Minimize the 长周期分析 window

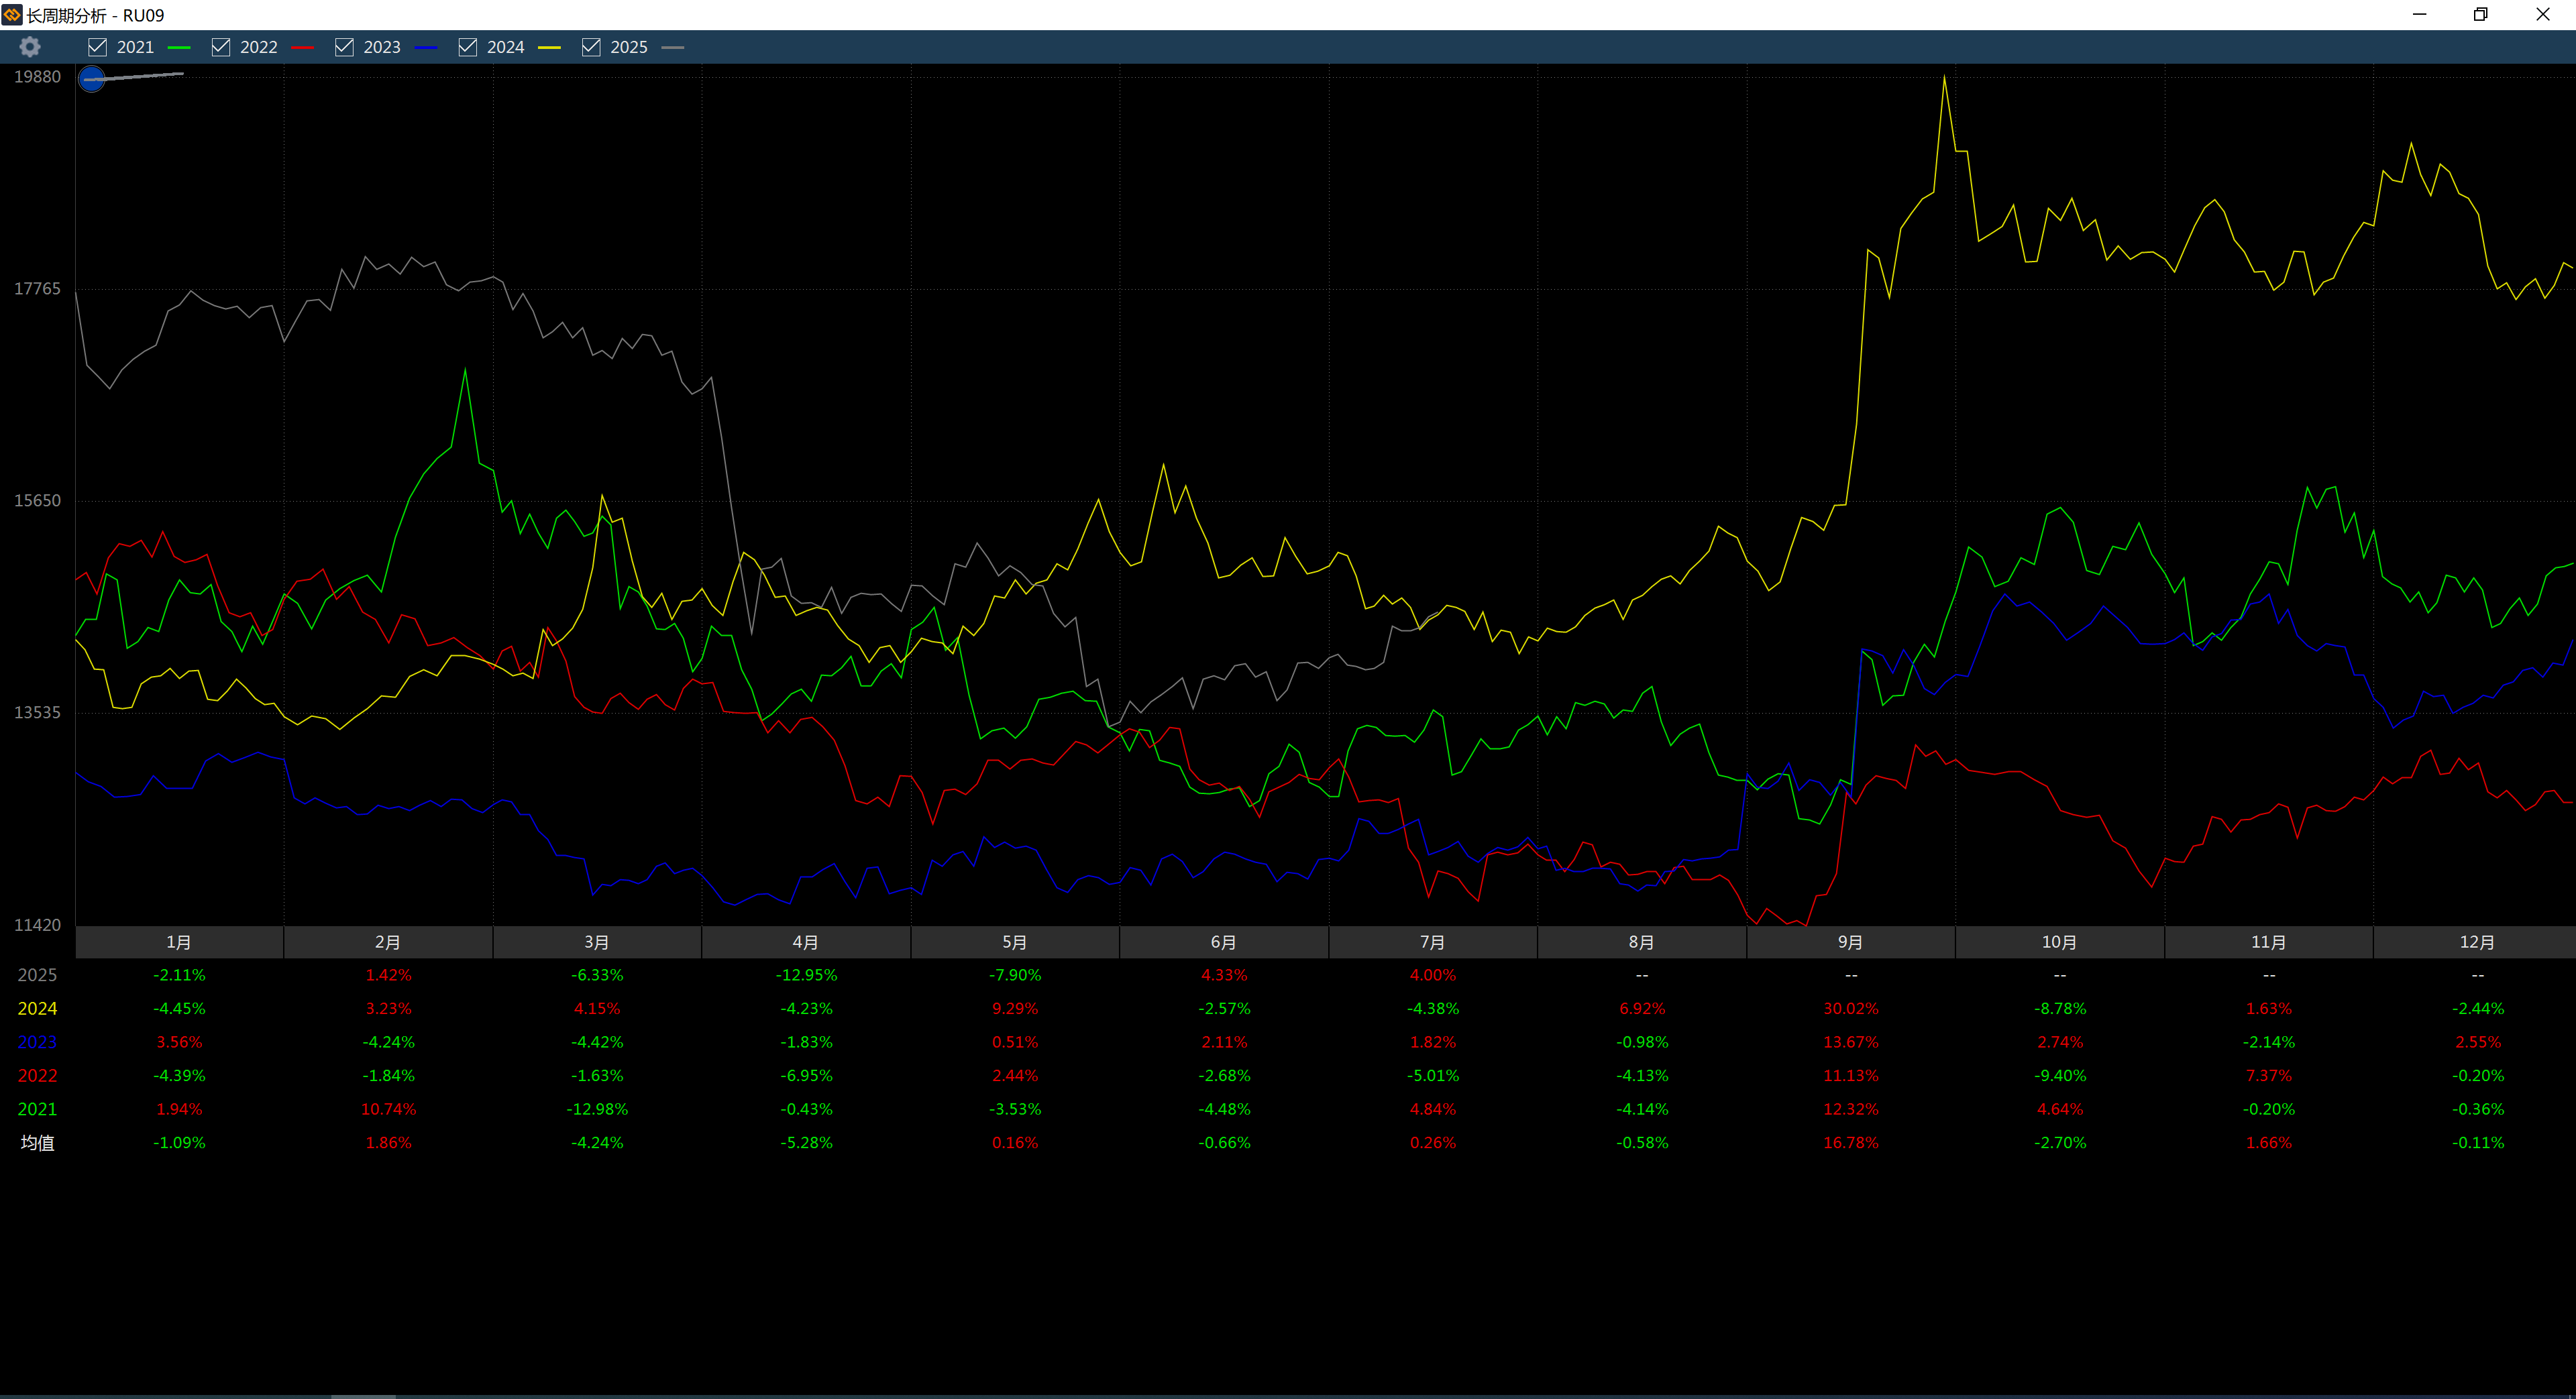click(2419, 14)
